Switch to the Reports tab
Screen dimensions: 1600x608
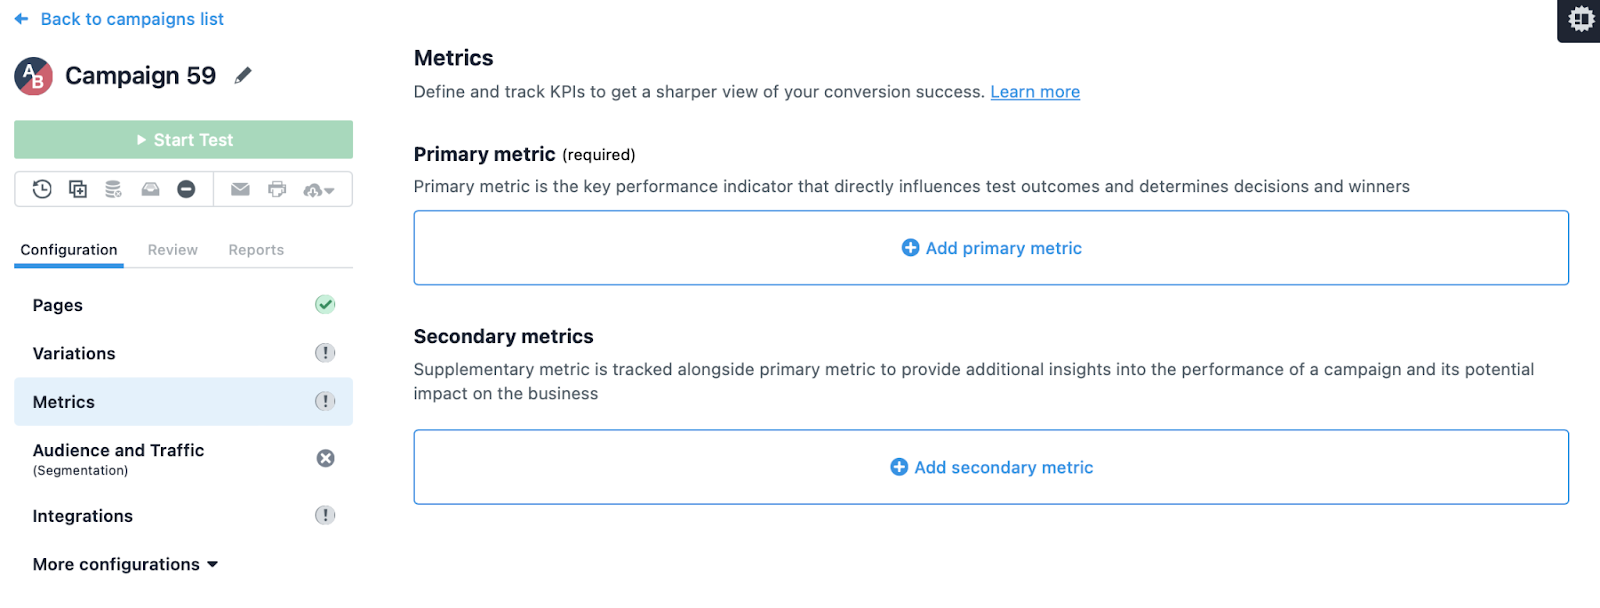[x=256, y=250]
